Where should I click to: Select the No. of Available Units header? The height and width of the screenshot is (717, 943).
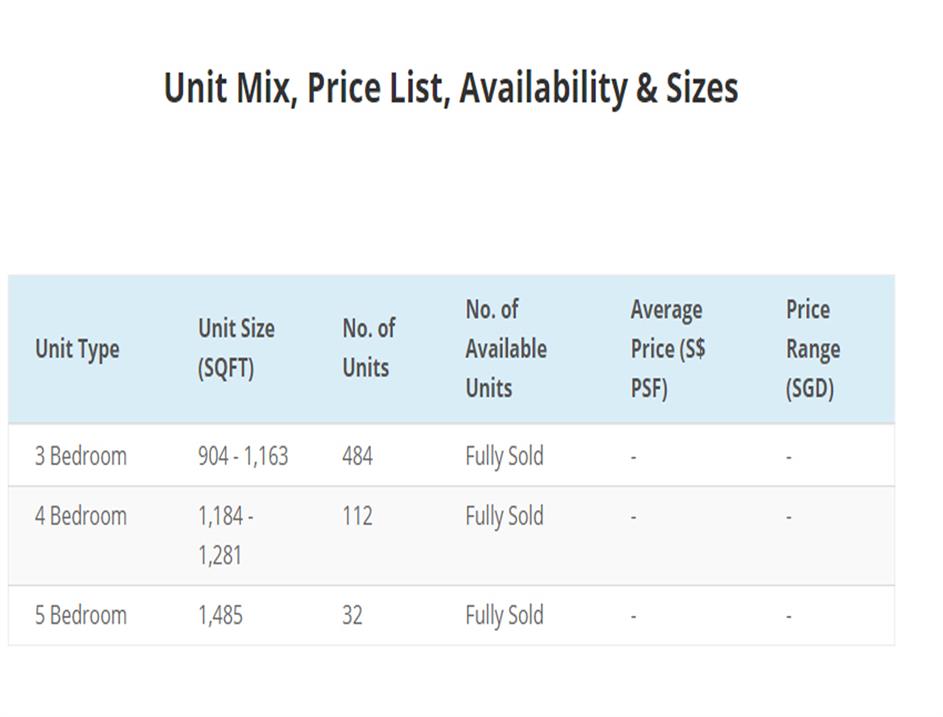click(506, 349)
